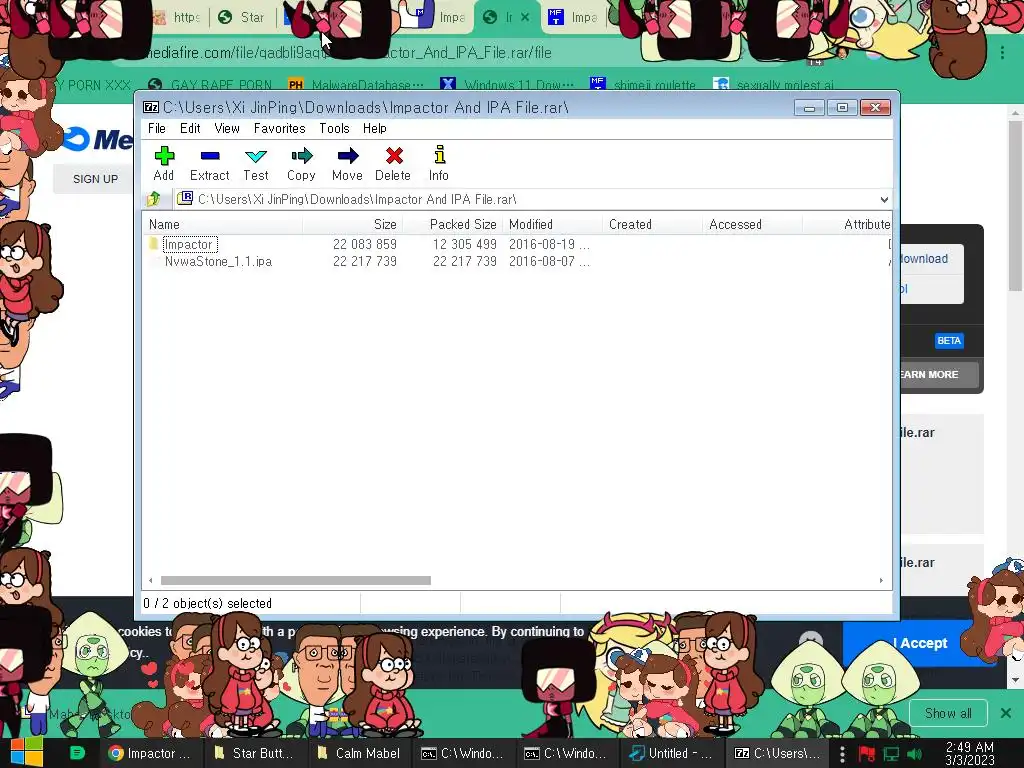Open Impactor Chrome taskbar item

pos(150,753)
